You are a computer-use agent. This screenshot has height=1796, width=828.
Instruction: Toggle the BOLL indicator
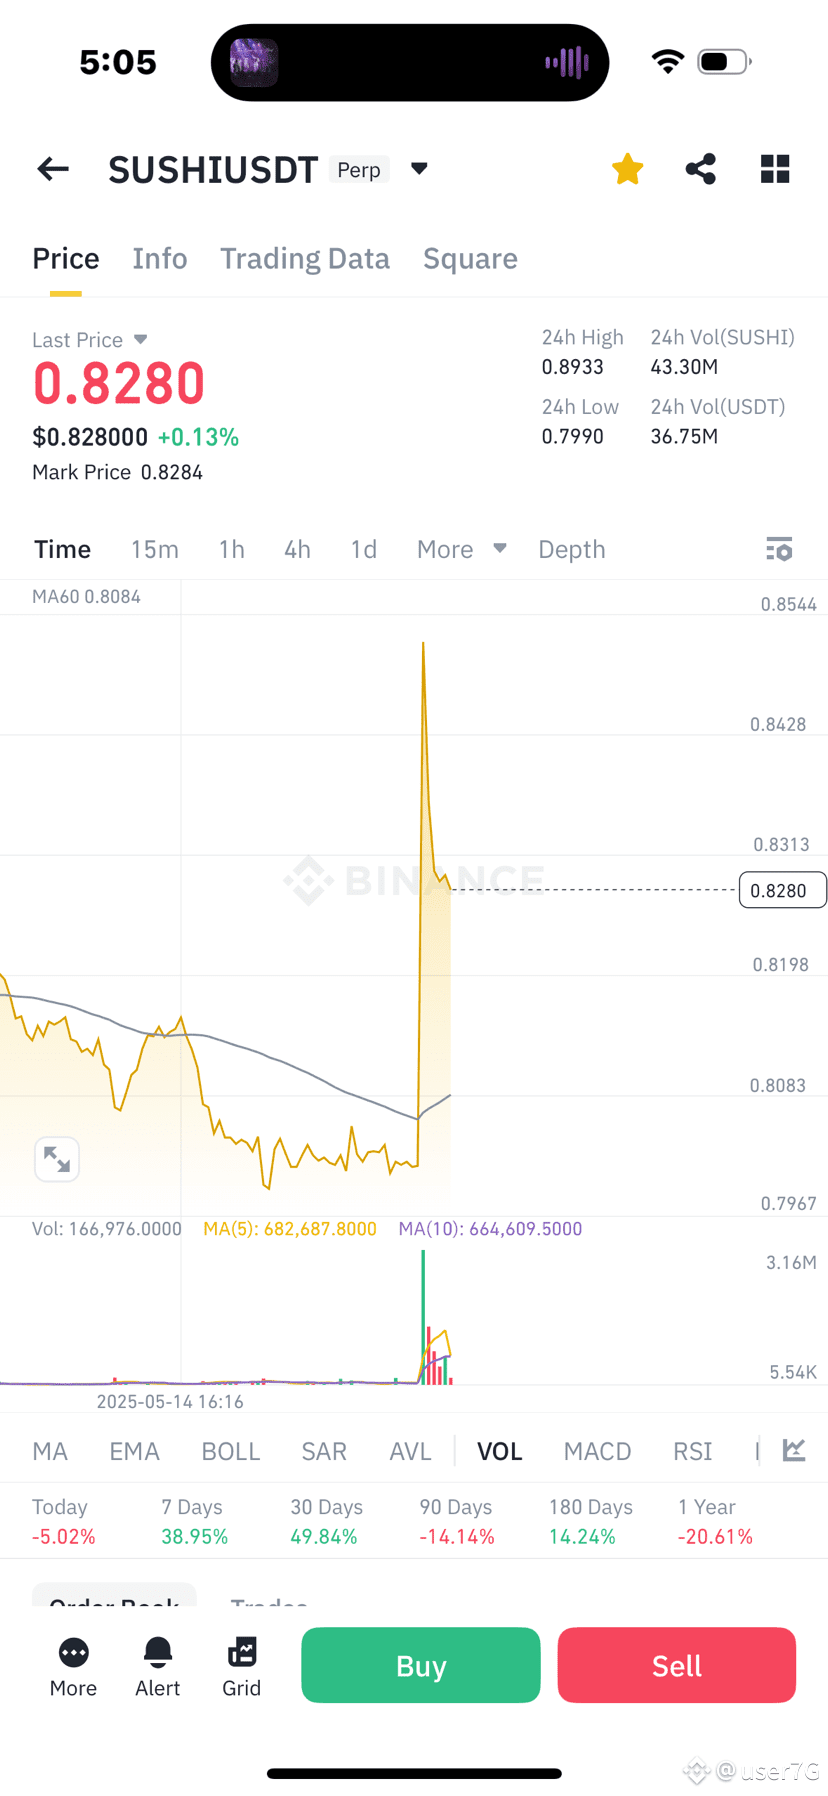[x=231, y=1451]
